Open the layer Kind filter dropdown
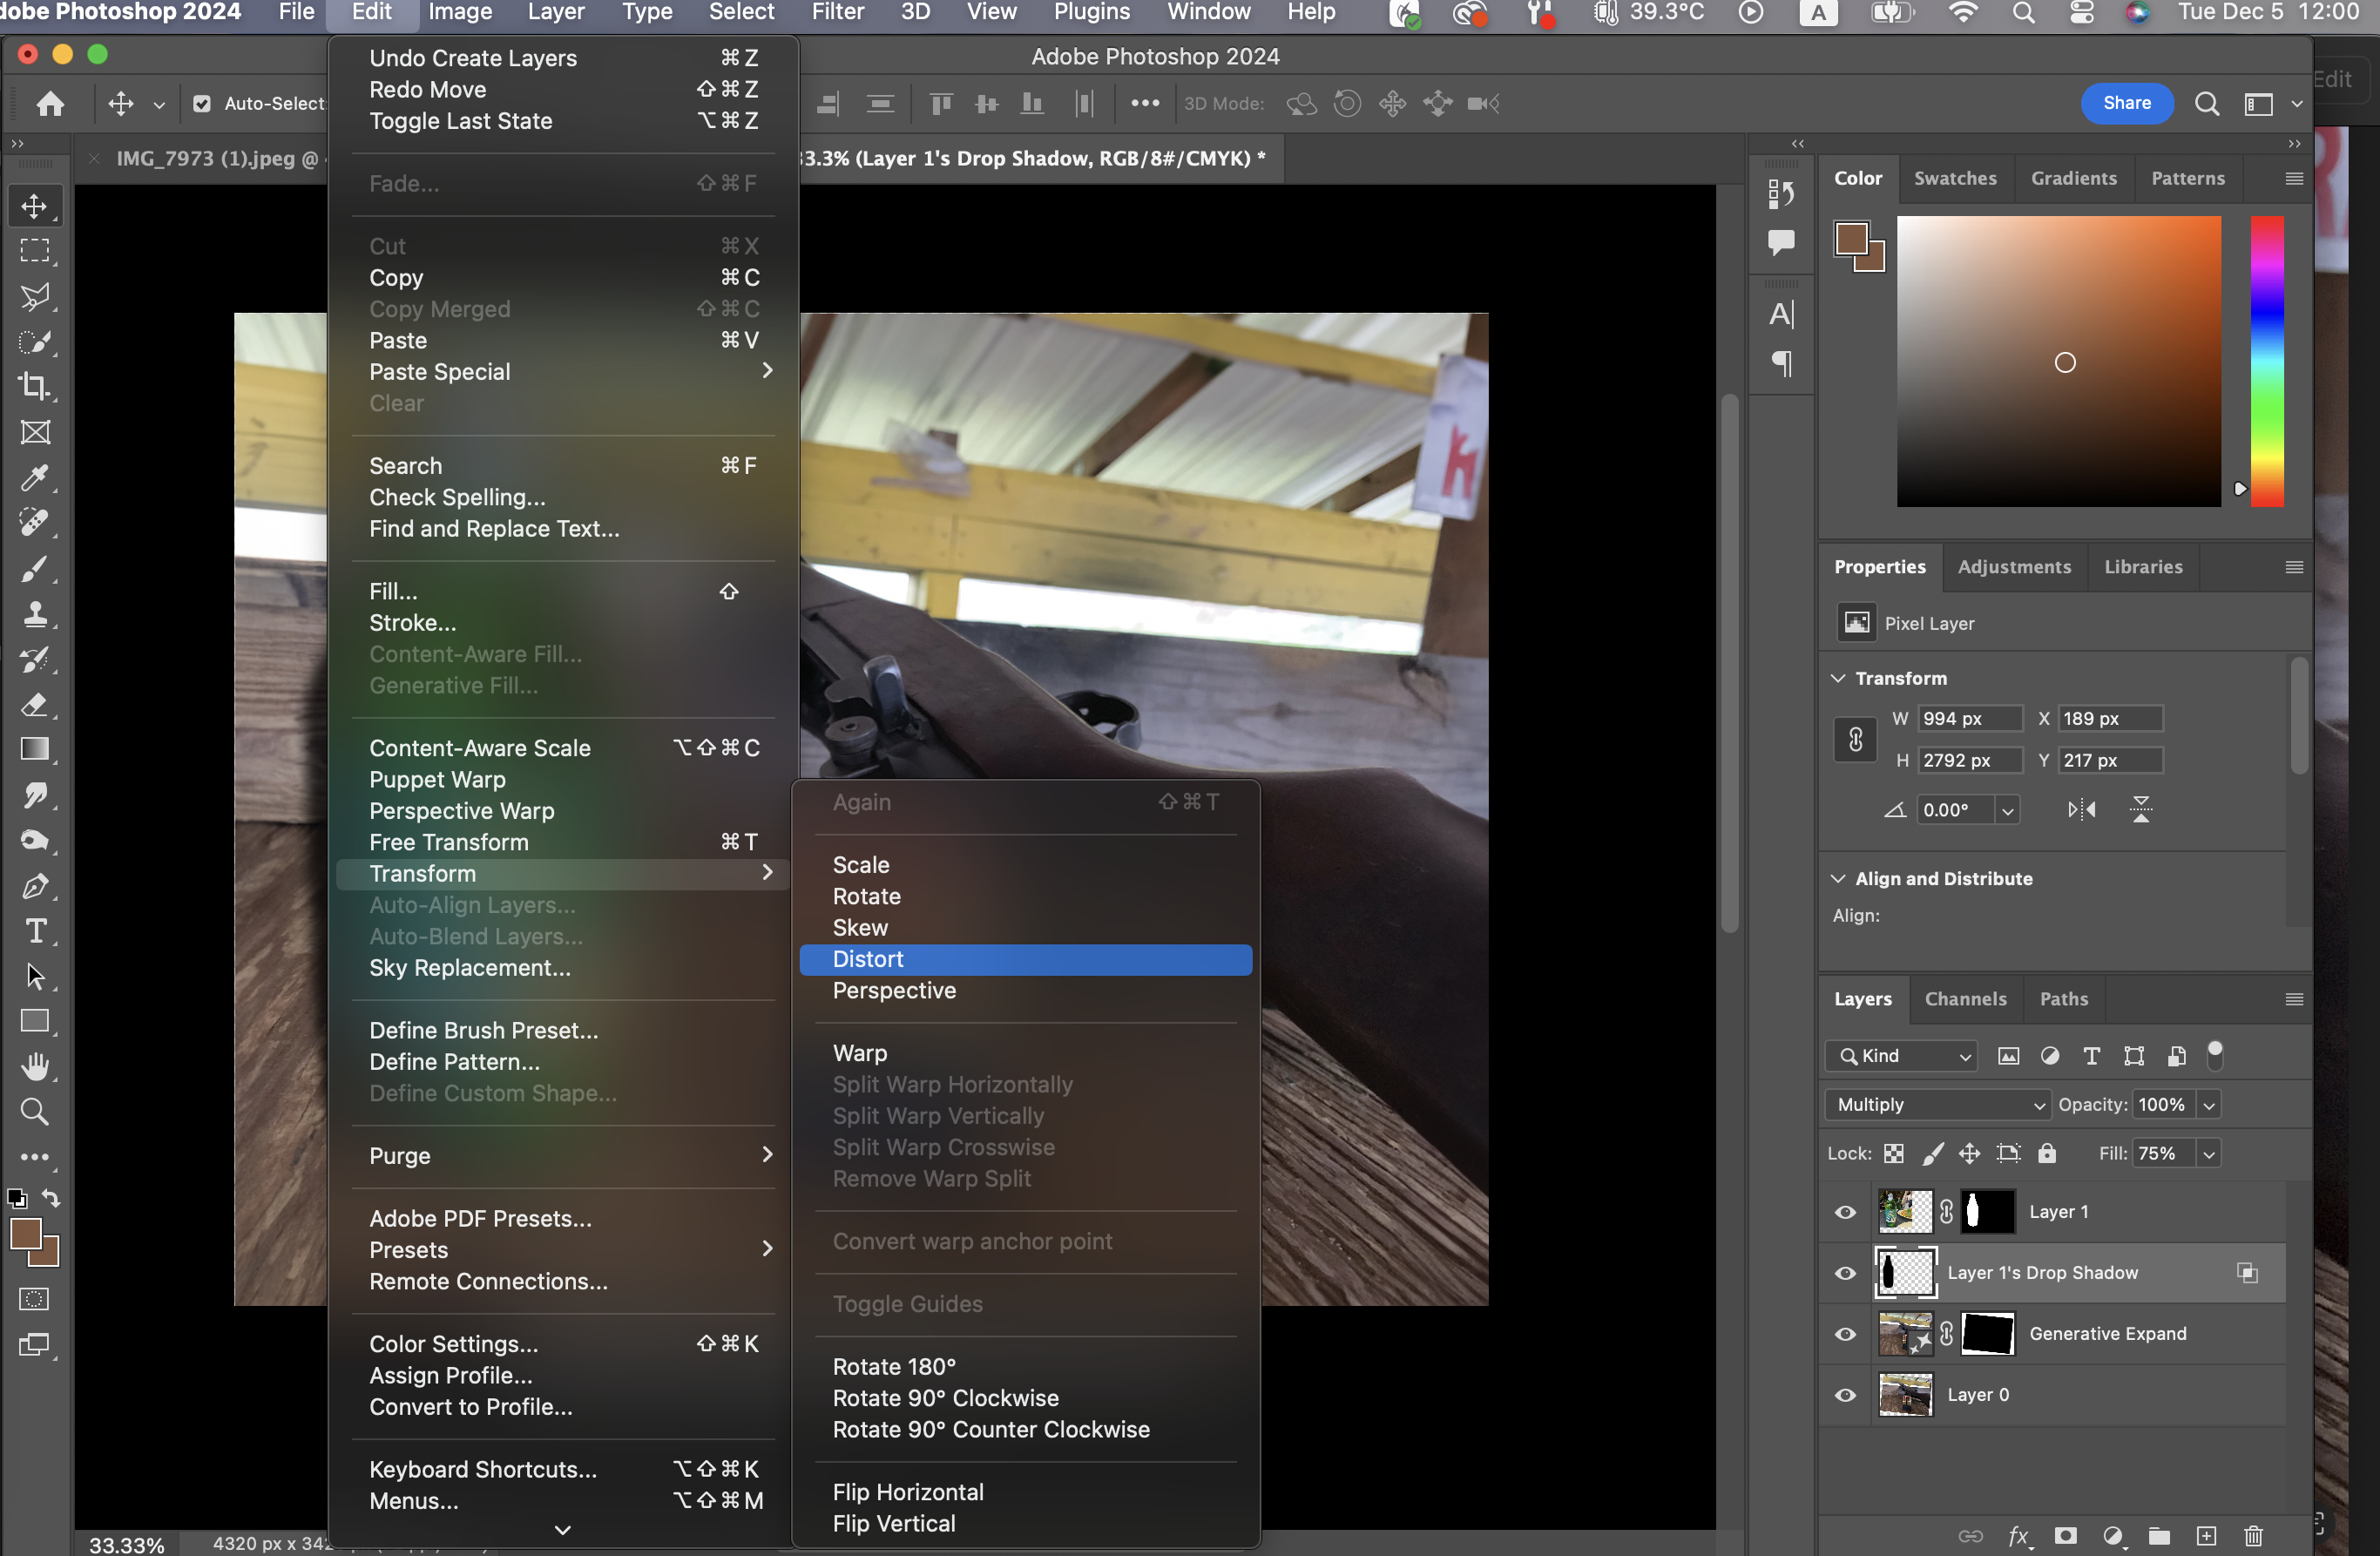 click(x=1901, y=1056)
